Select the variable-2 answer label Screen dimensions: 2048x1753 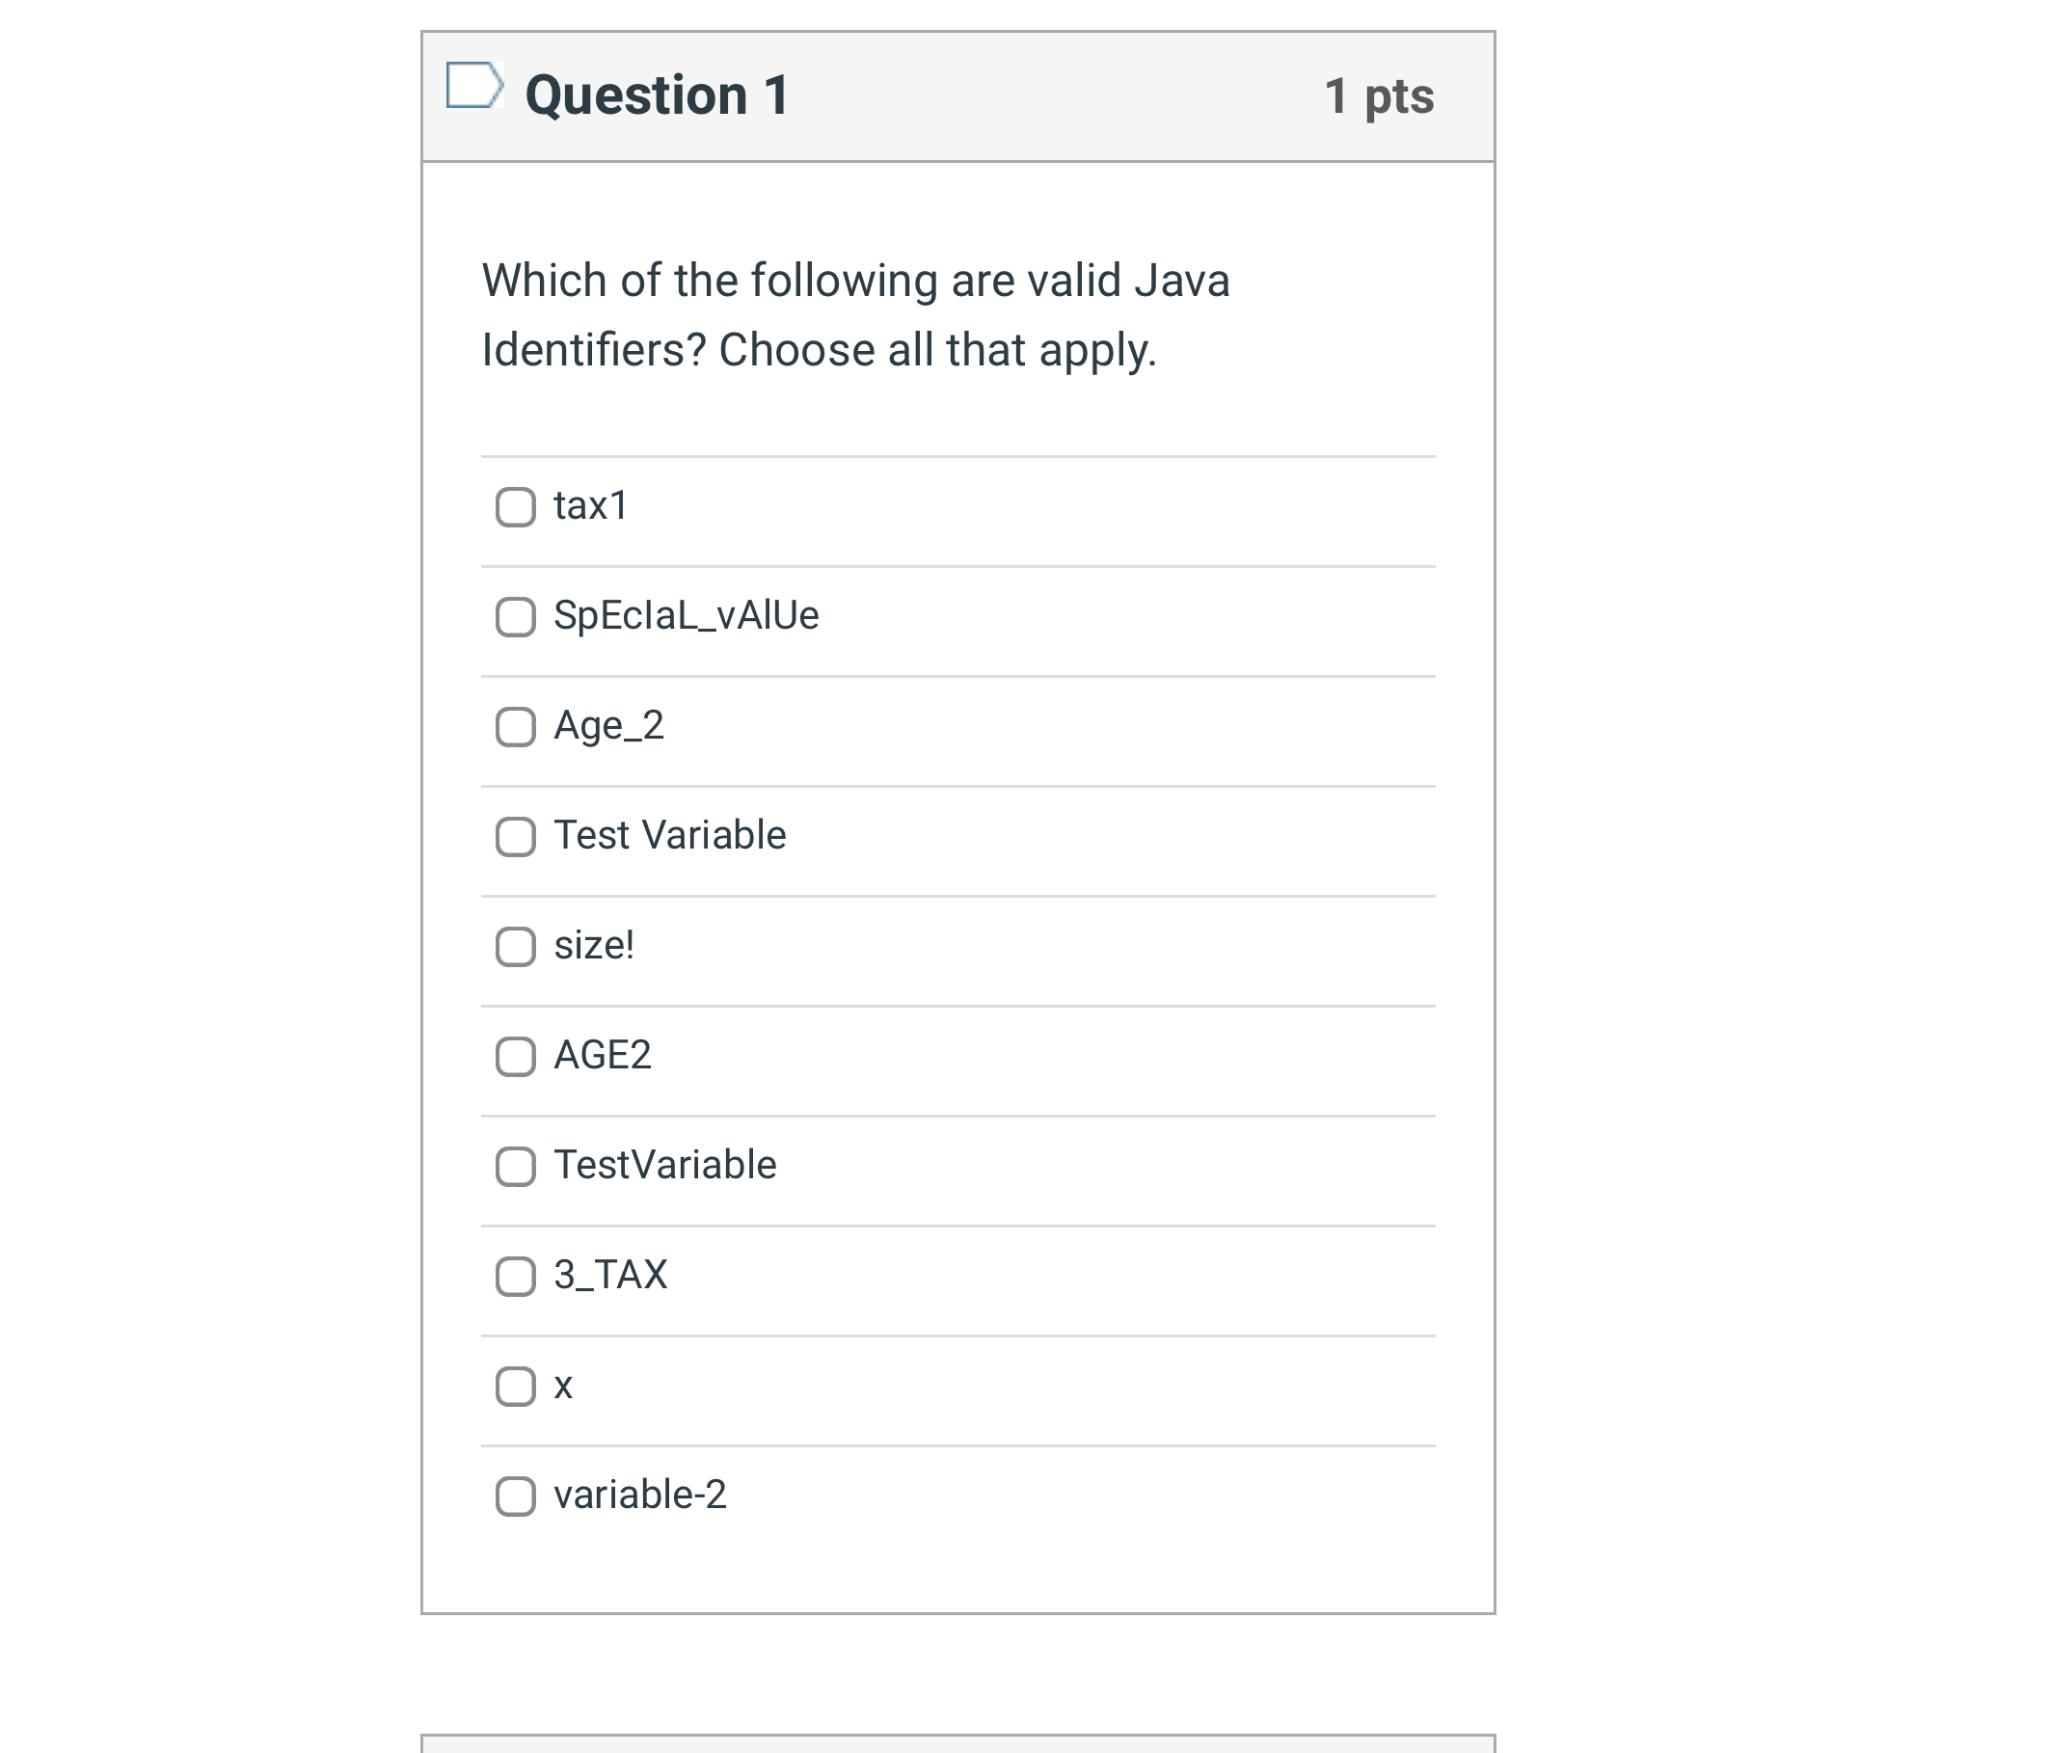click(640, 1495)
